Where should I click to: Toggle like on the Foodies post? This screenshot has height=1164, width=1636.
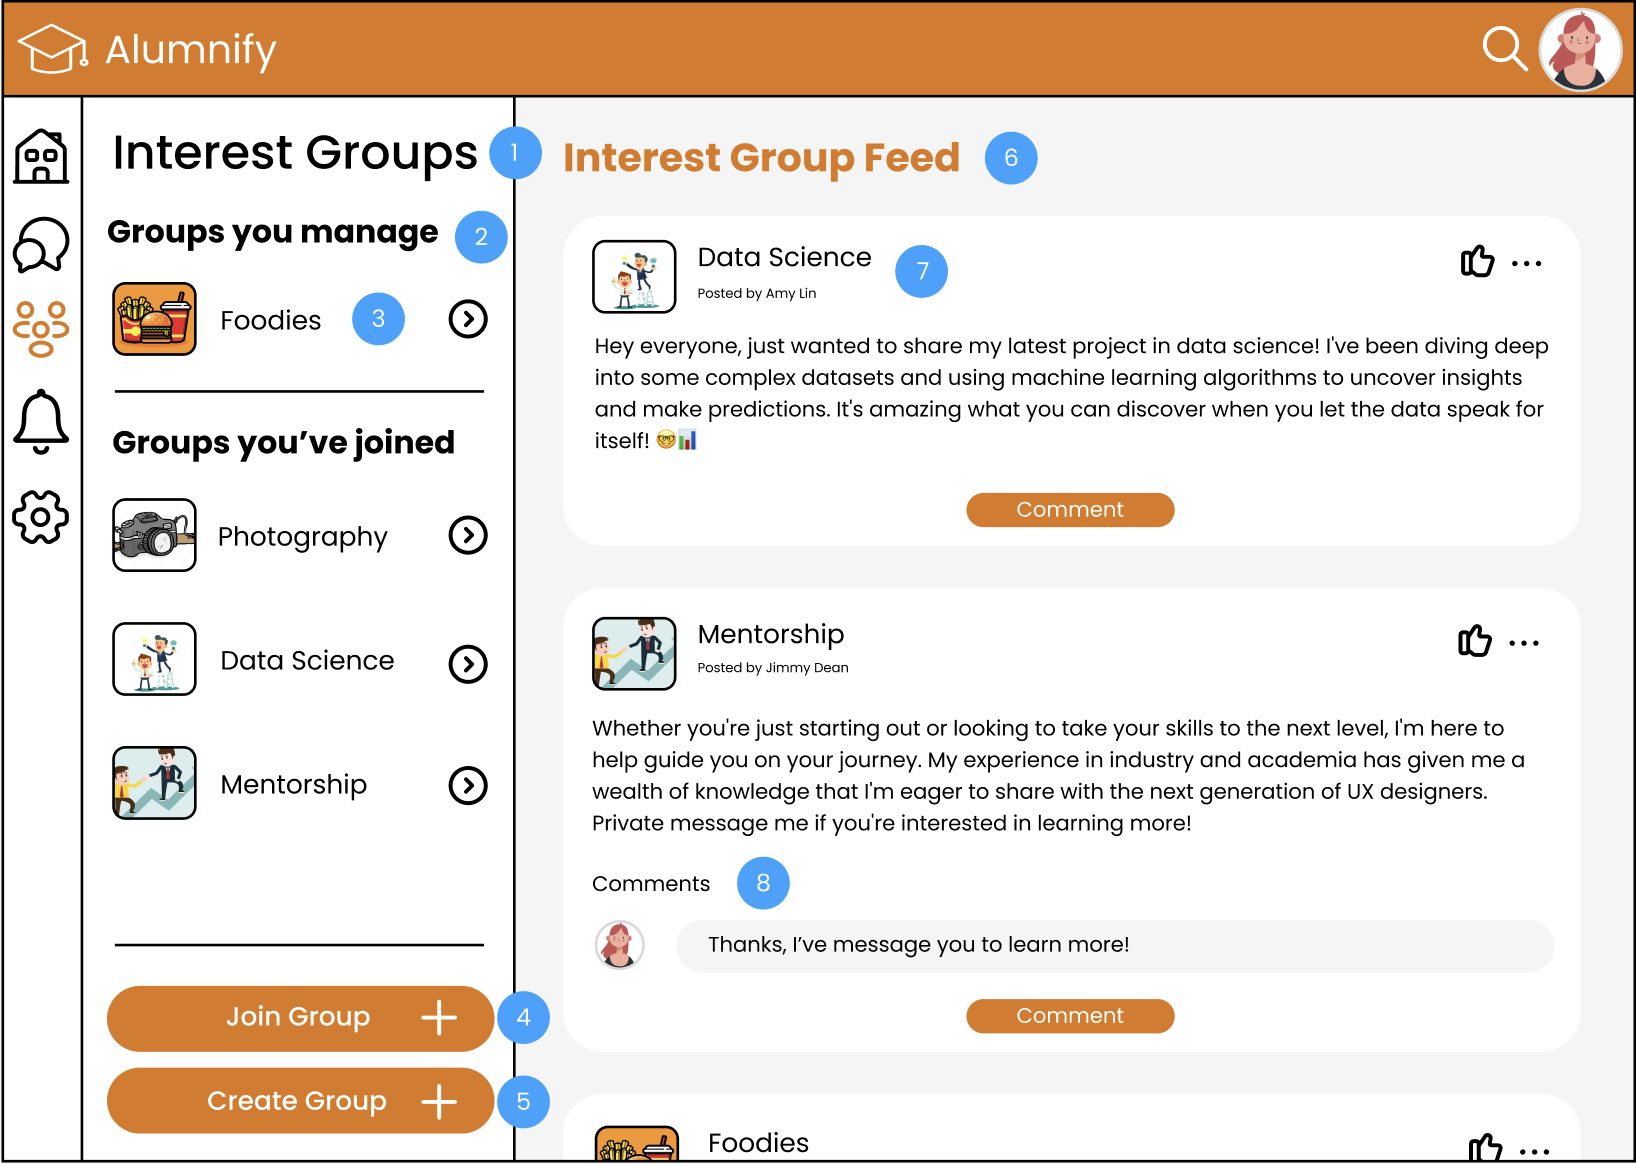coord(1487,1150)
